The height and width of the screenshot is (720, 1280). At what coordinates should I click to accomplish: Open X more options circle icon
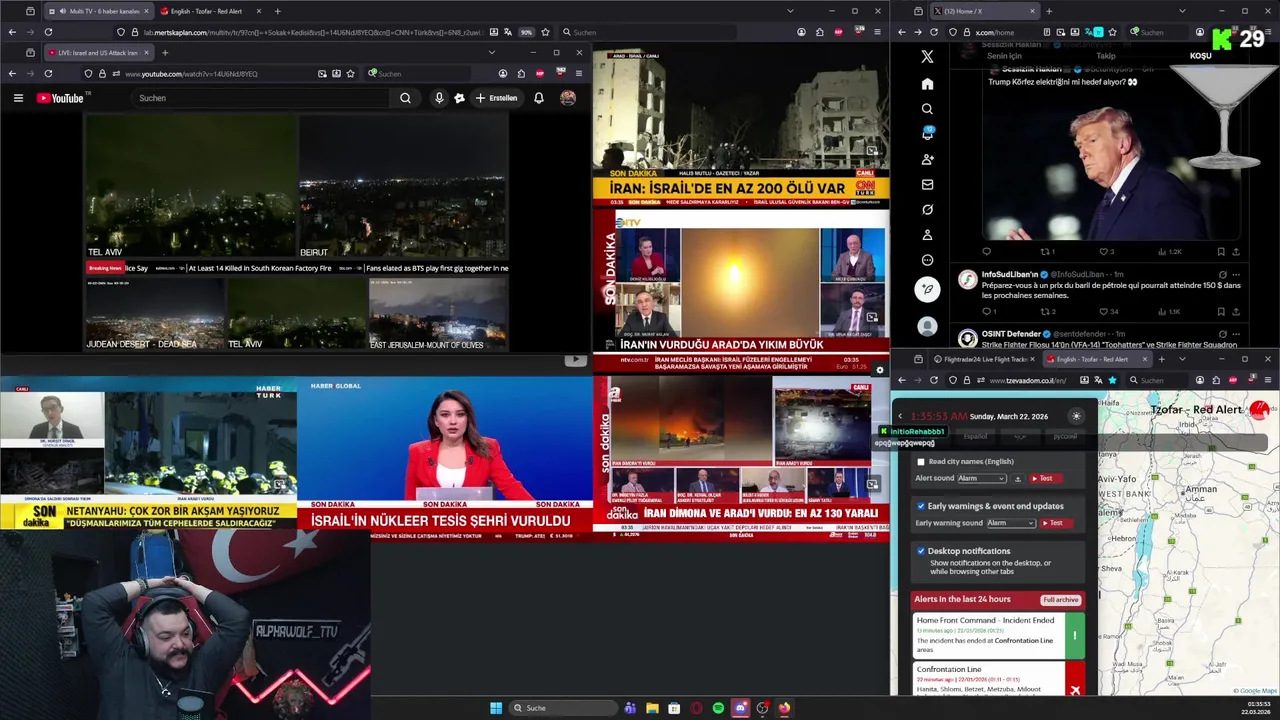927,260
